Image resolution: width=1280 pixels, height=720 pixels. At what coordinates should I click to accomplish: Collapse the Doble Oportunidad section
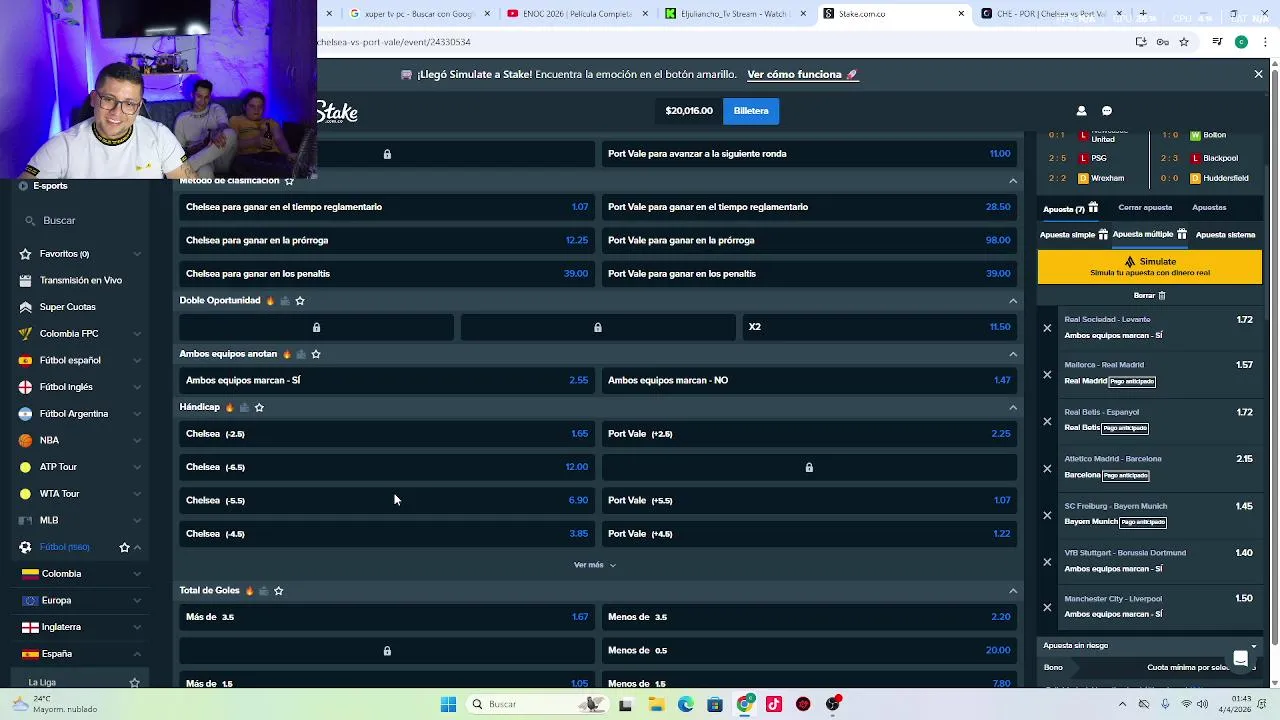coord(1013,300)
